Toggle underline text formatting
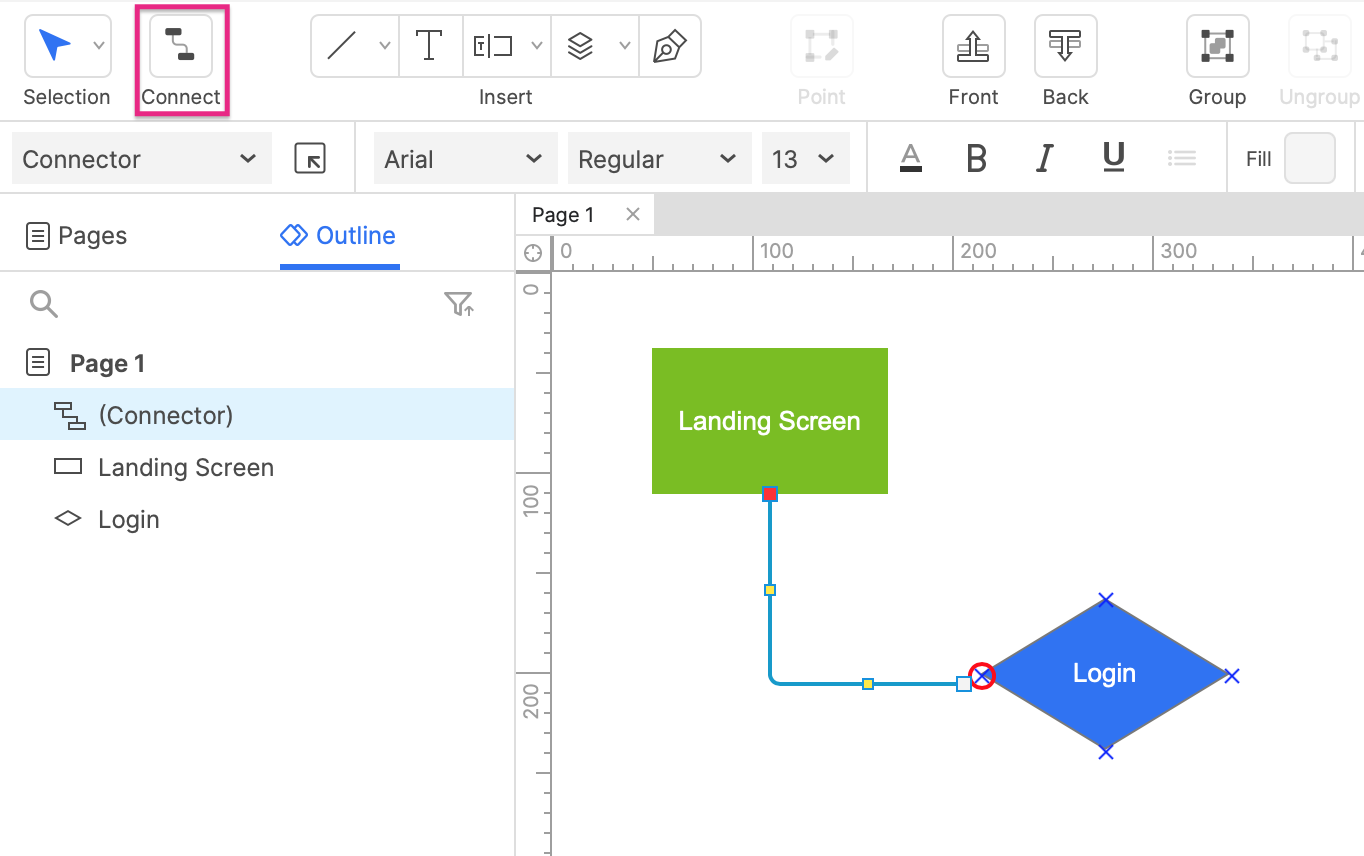The image size is (1364, 856). (1113, 157)
